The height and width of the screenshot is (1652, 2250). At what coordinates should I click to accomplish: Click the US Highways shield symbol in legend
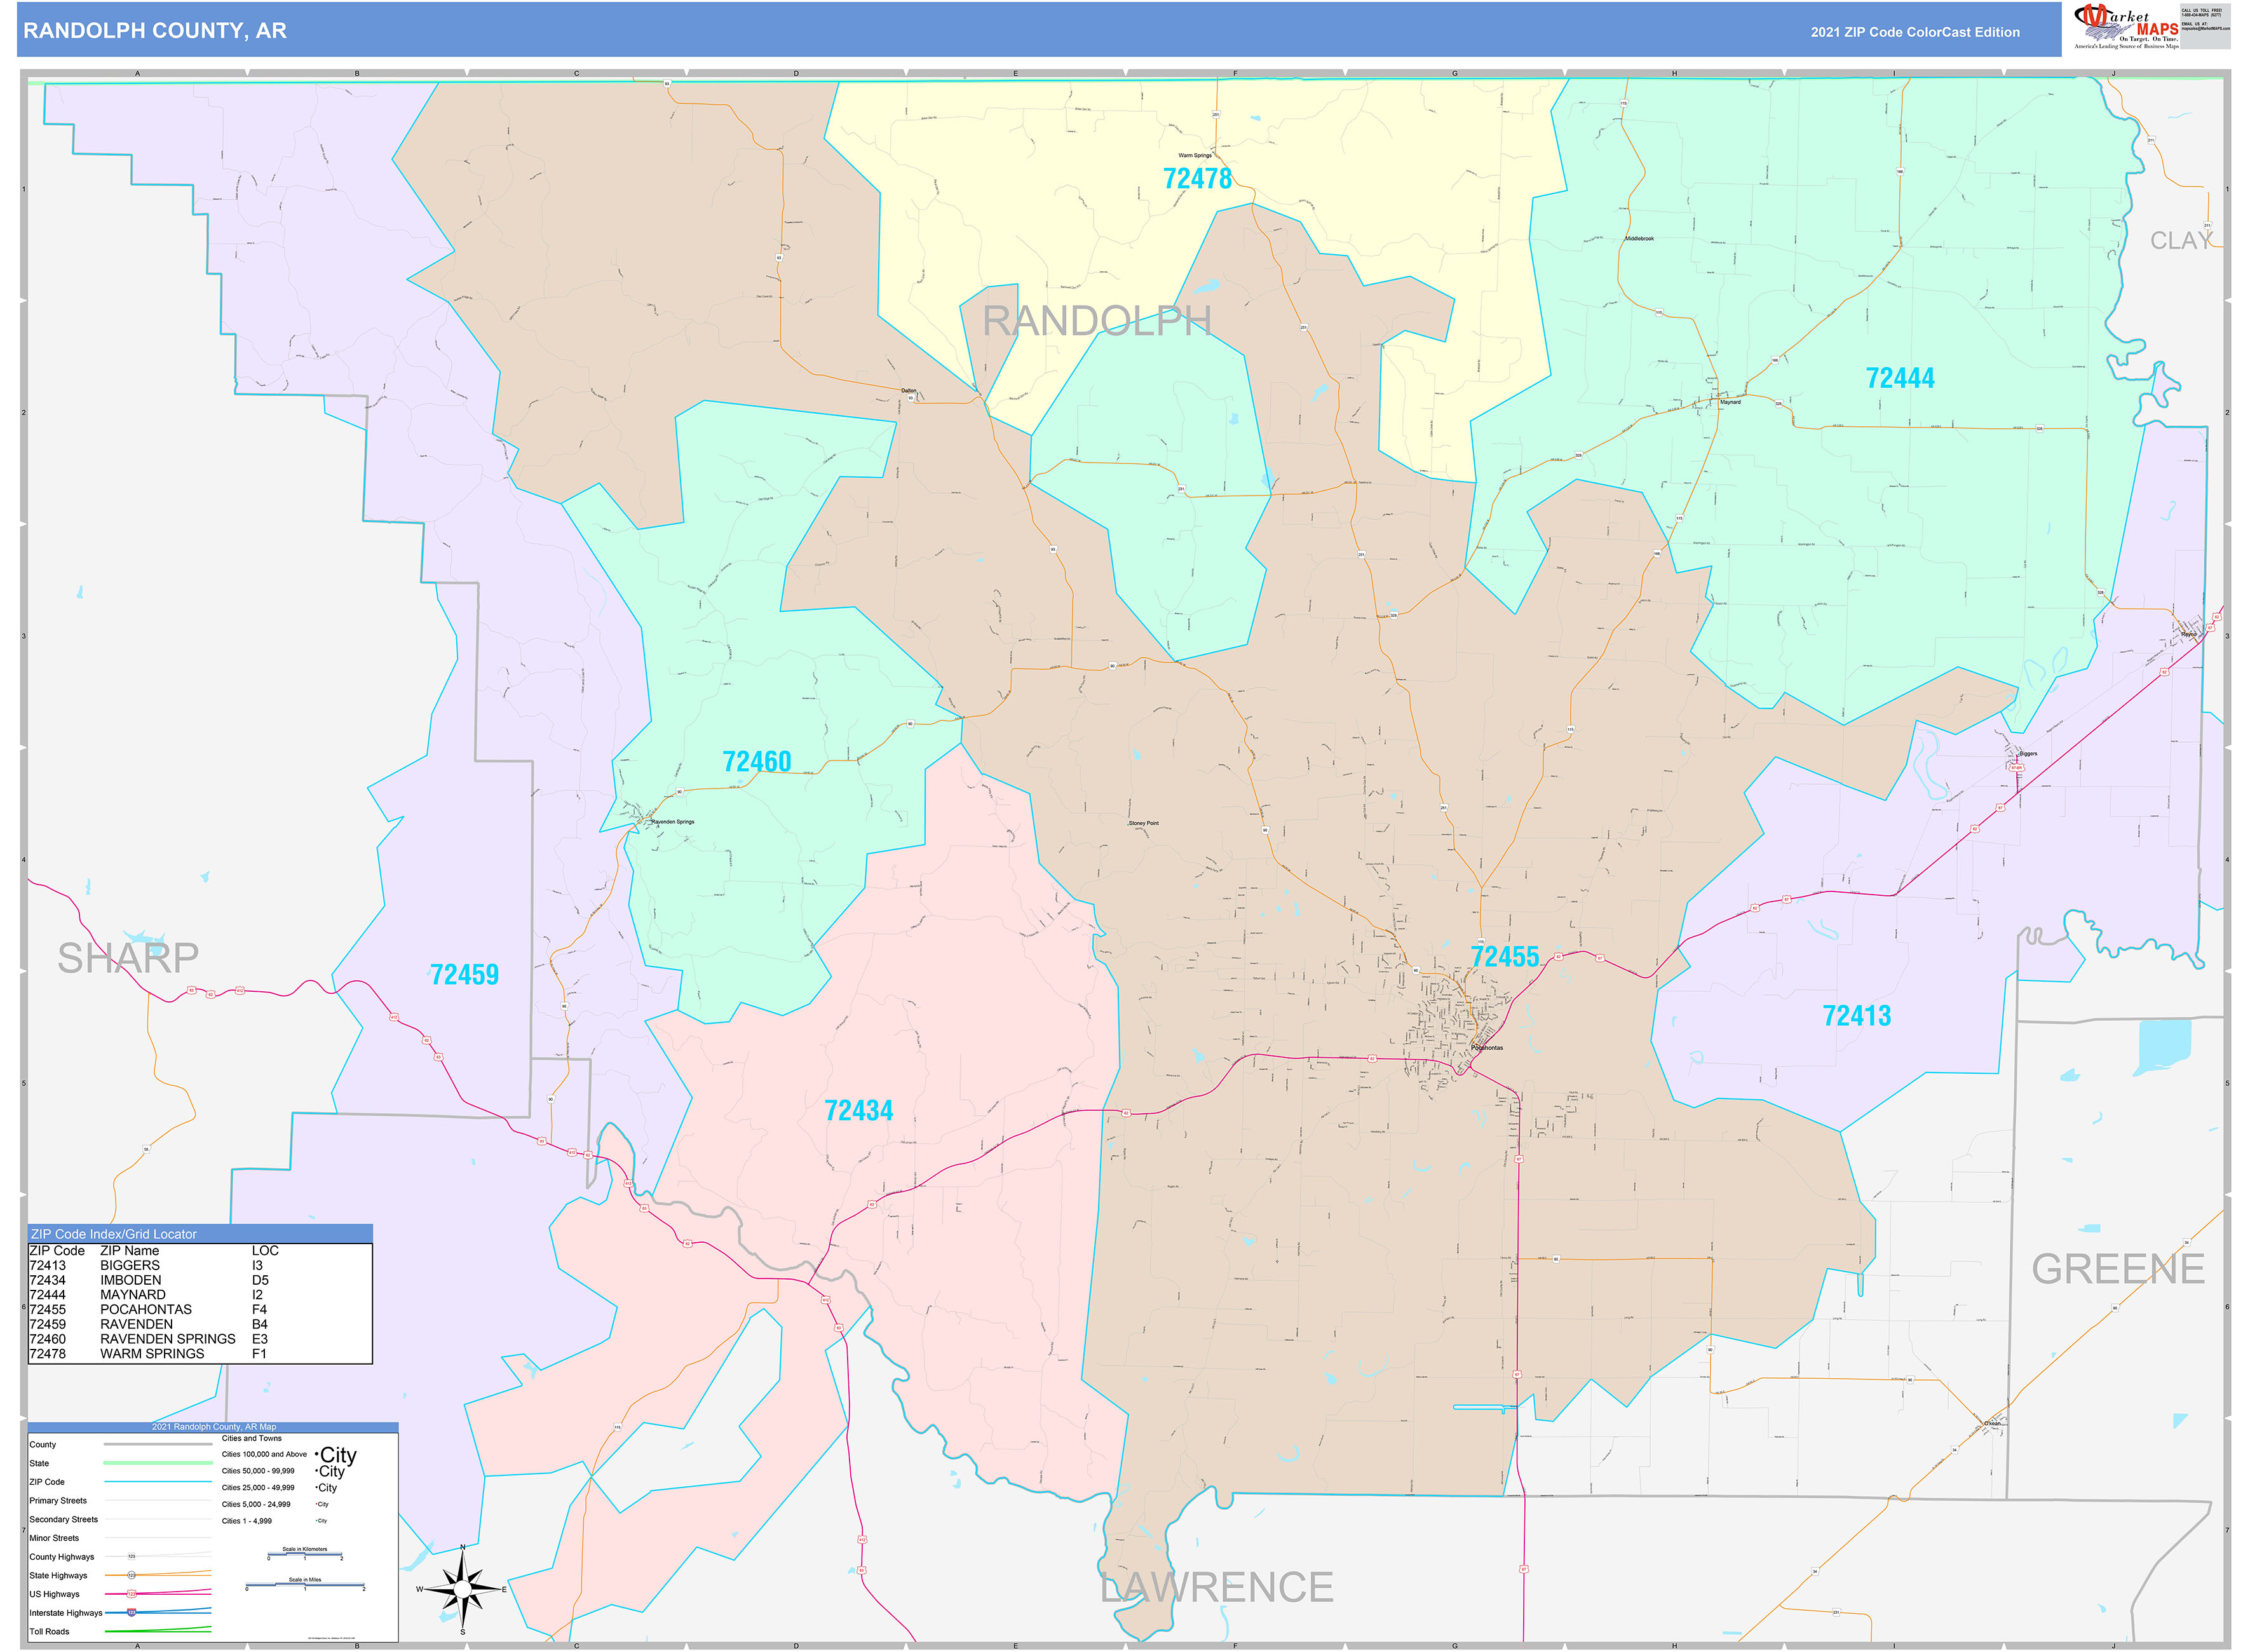(132, 1594)
